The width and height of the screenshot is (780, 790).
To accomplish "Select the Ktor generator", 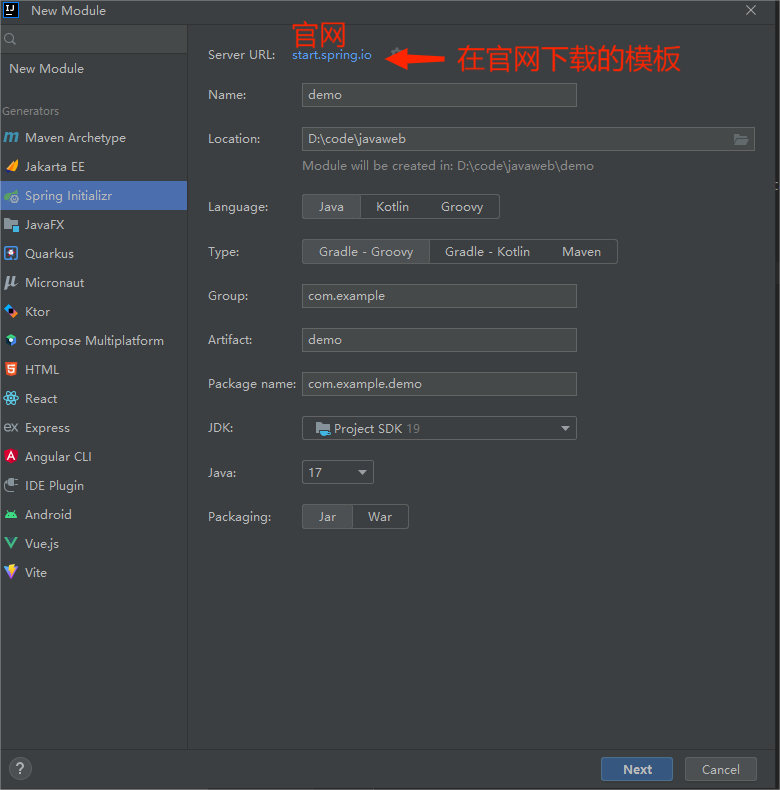I will click(94, 311).
